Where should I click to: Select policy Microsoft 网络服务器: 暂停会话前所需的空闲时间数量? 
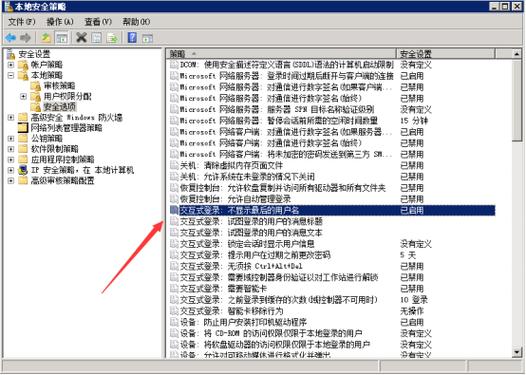pos(279,121)
